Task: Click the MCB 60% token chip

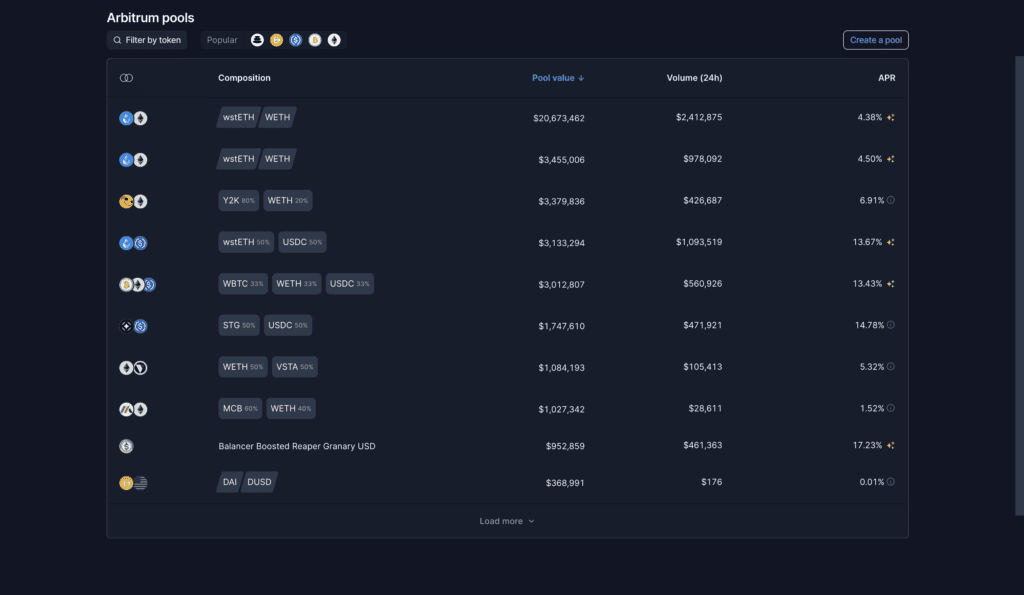Action: tap(240, 409)
